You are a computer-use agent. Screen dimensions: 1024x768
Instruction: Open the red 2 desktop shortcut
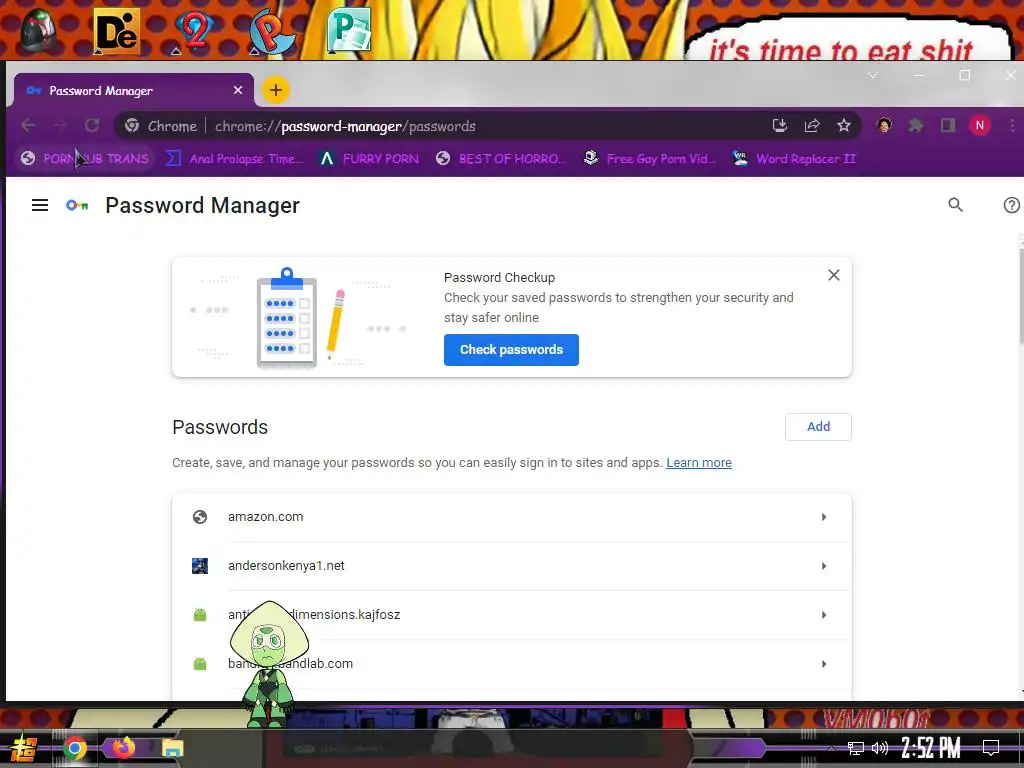coord(194,30)
